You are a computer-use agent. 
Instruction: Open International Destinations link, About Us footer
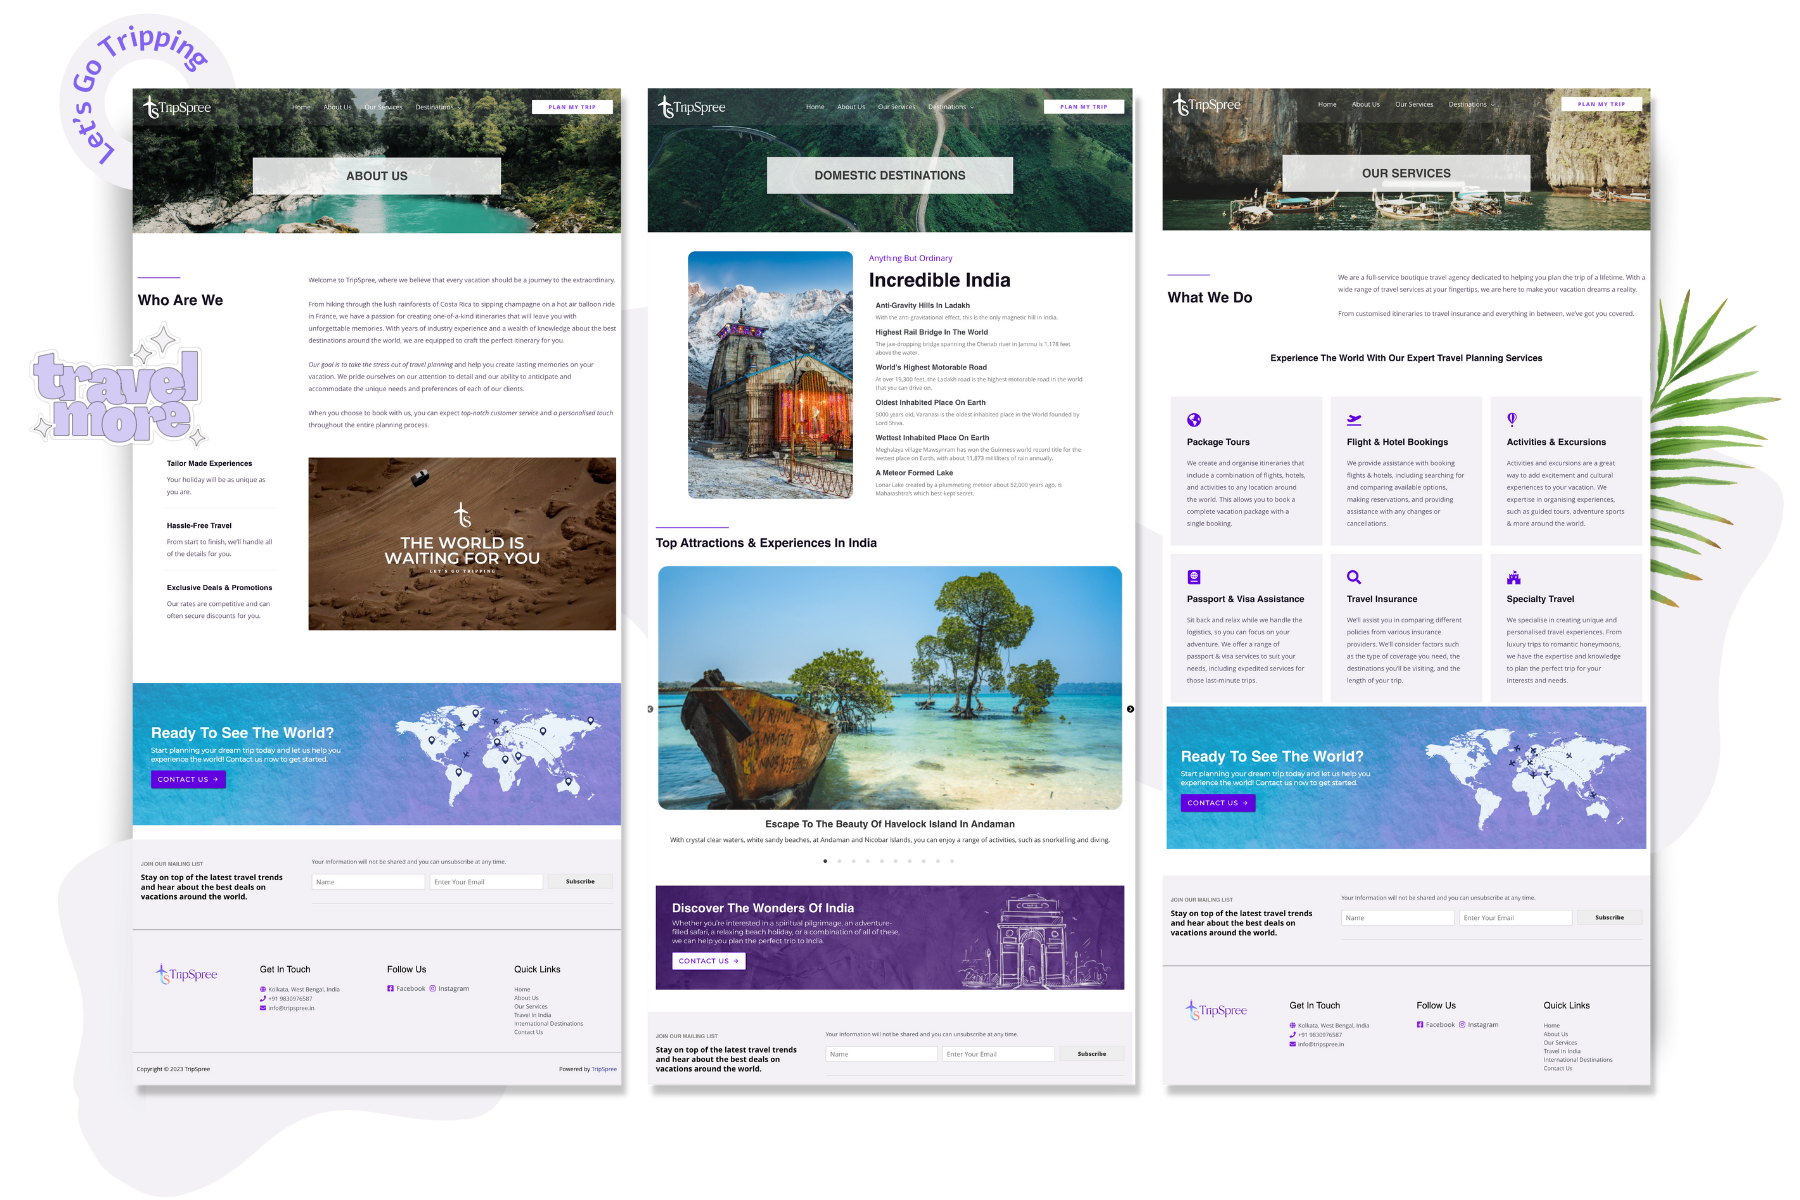click(x=548, y=1024)
